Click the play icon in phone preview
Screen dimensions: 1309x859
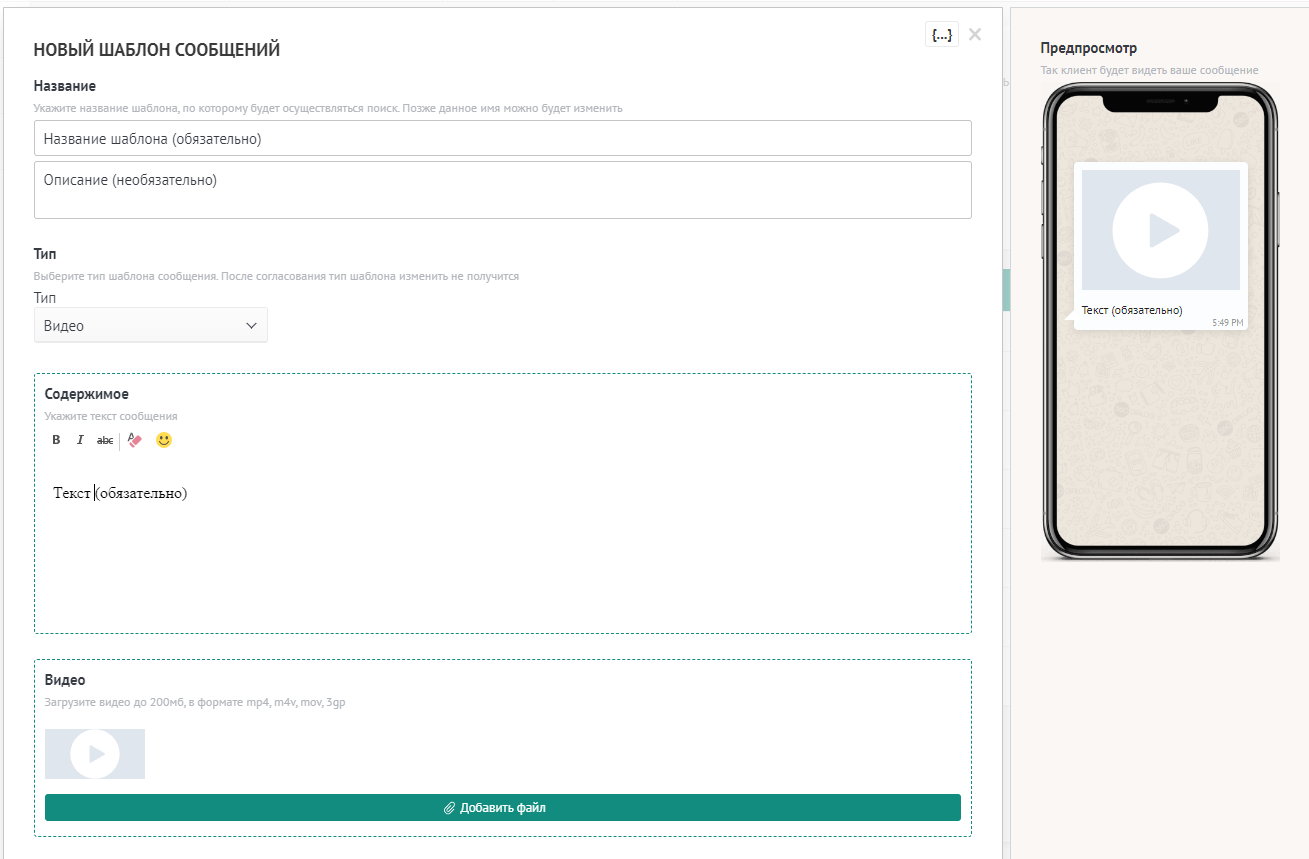(1161, 230)
